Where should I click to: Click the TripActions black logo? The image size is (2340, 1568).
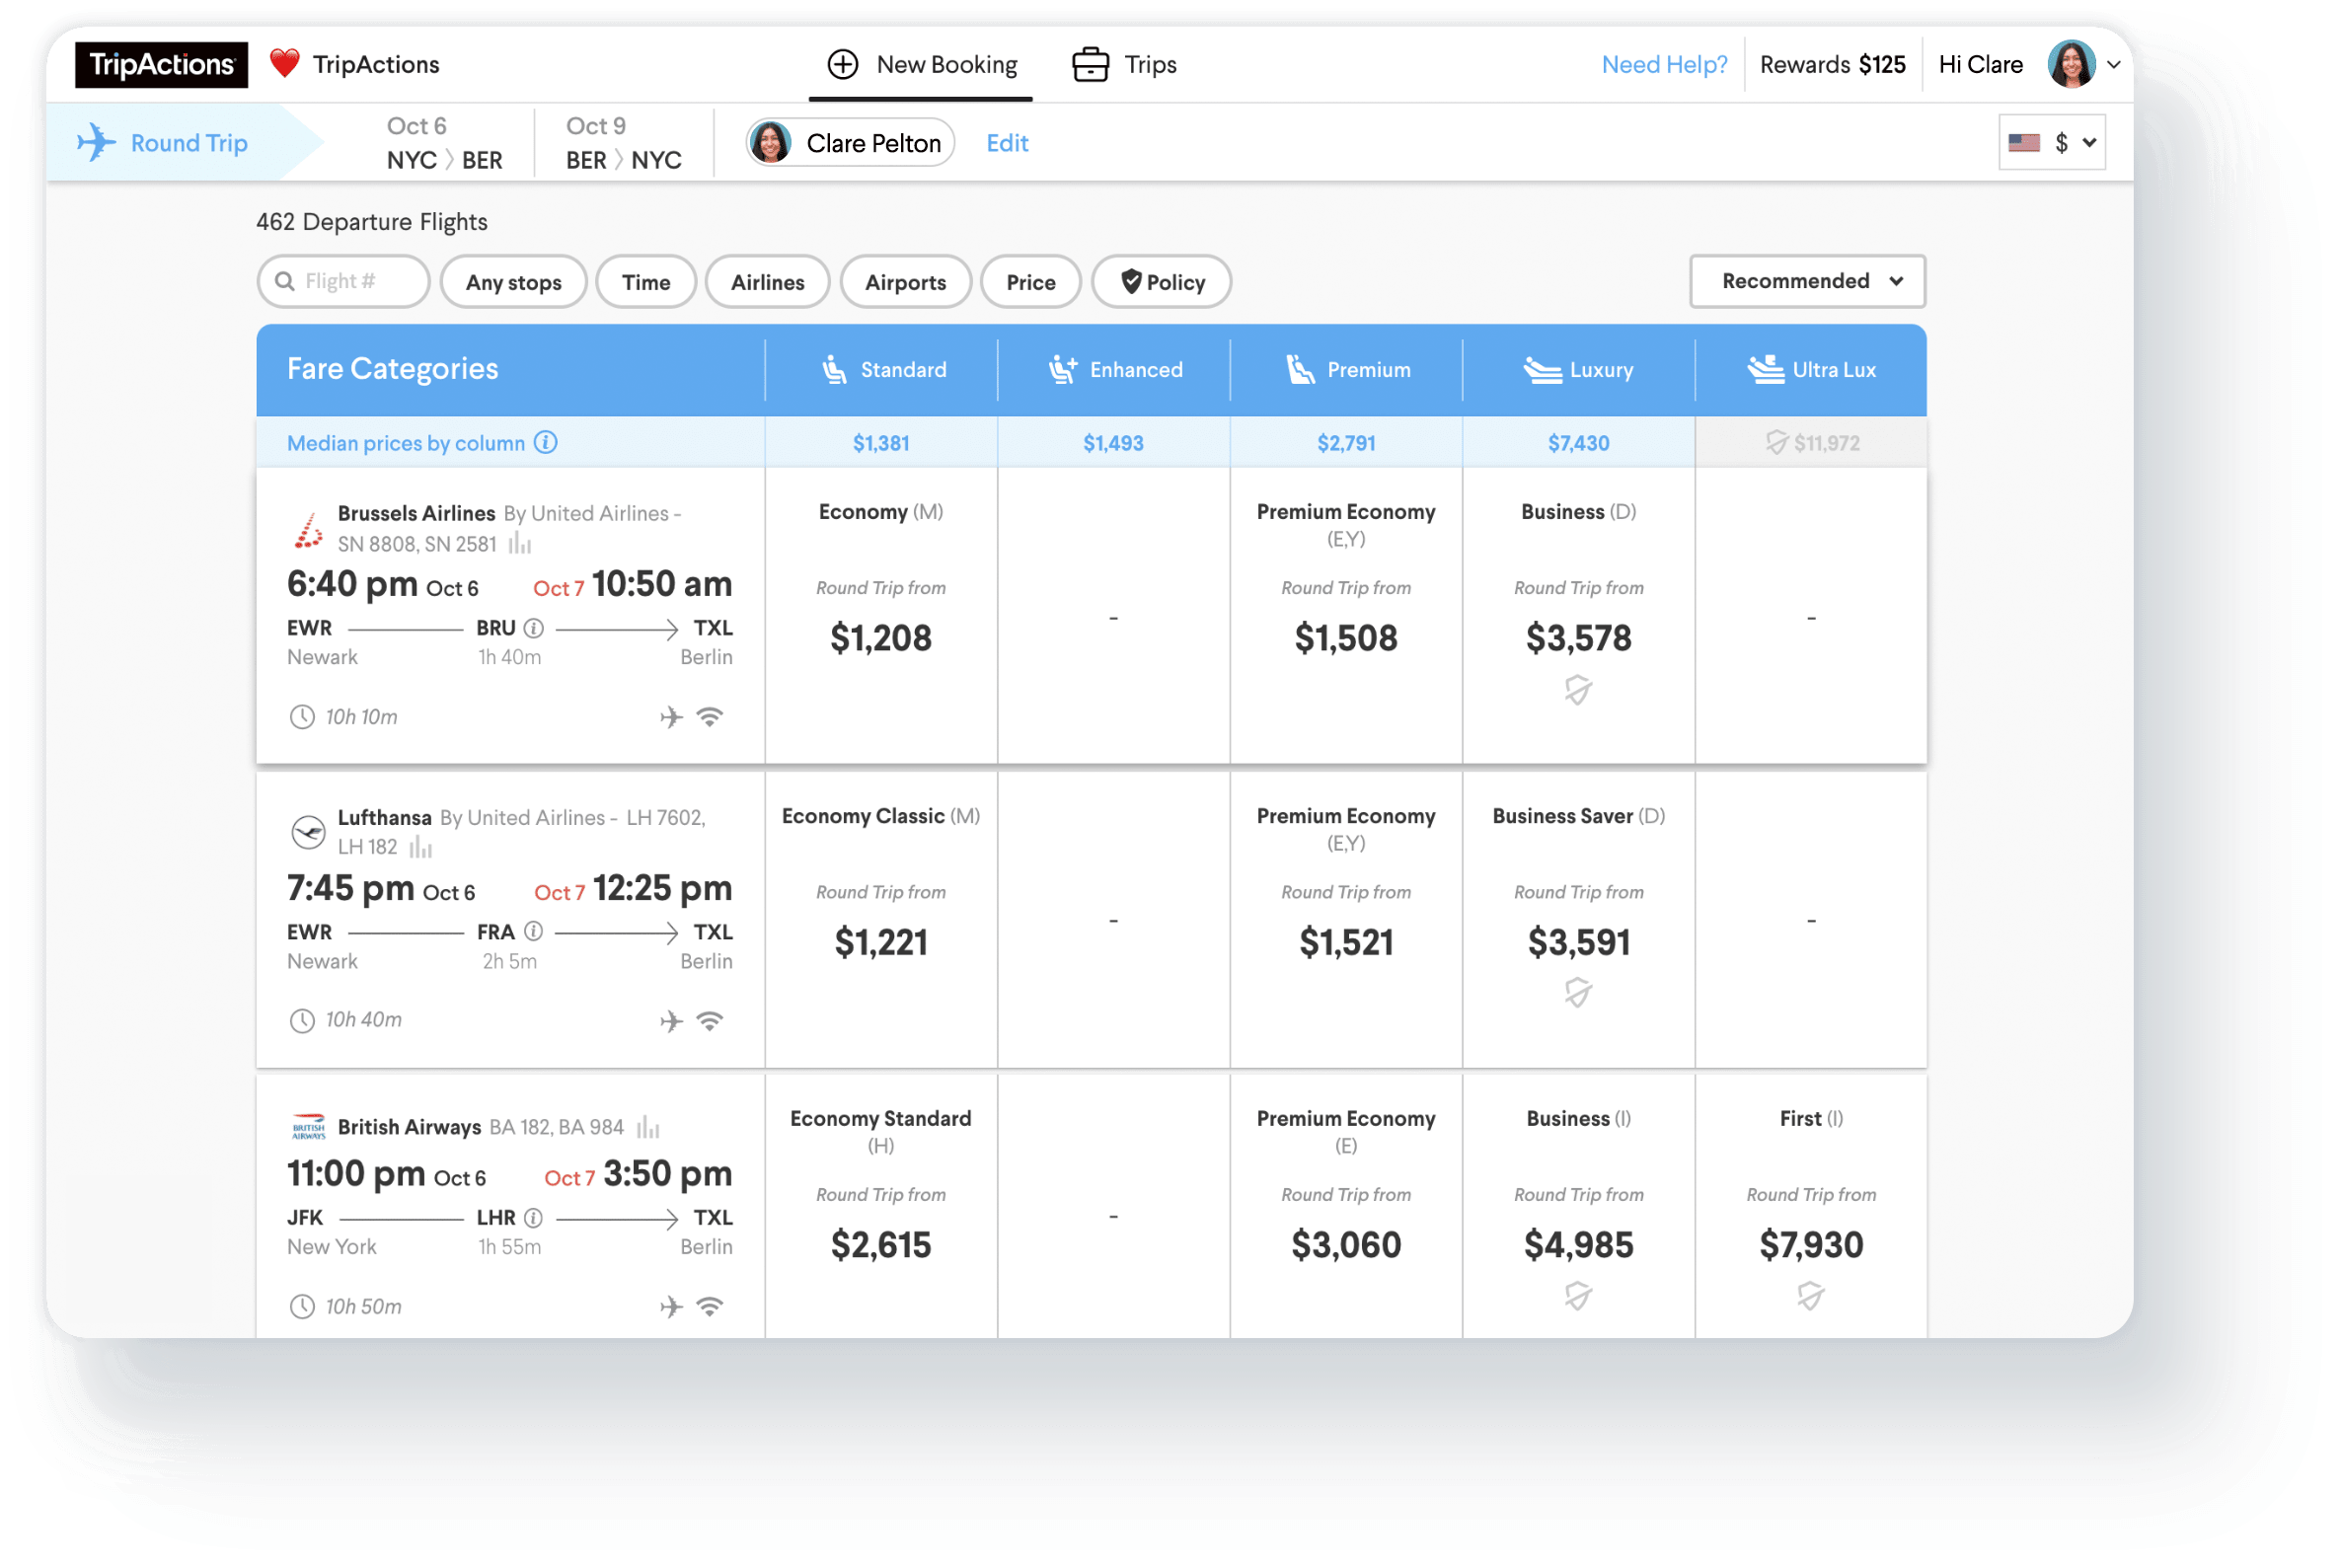(x=161, y=65)
